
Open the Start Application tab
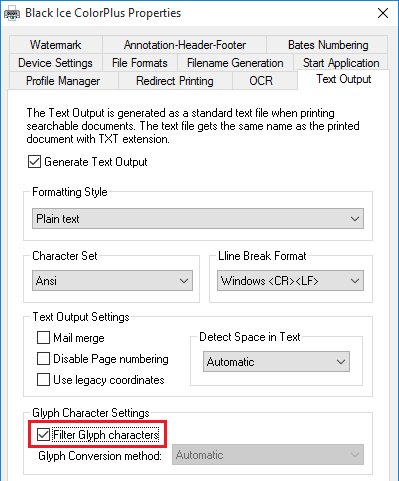(341, 63)
